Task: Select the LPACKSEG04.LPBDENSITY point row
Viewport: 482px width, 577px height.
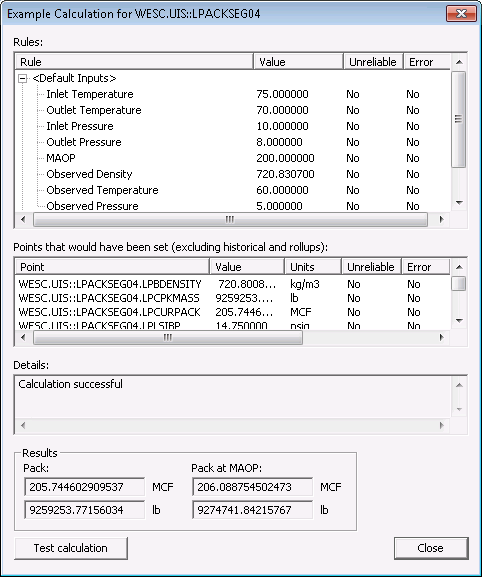Action: [x=233, y=284]
